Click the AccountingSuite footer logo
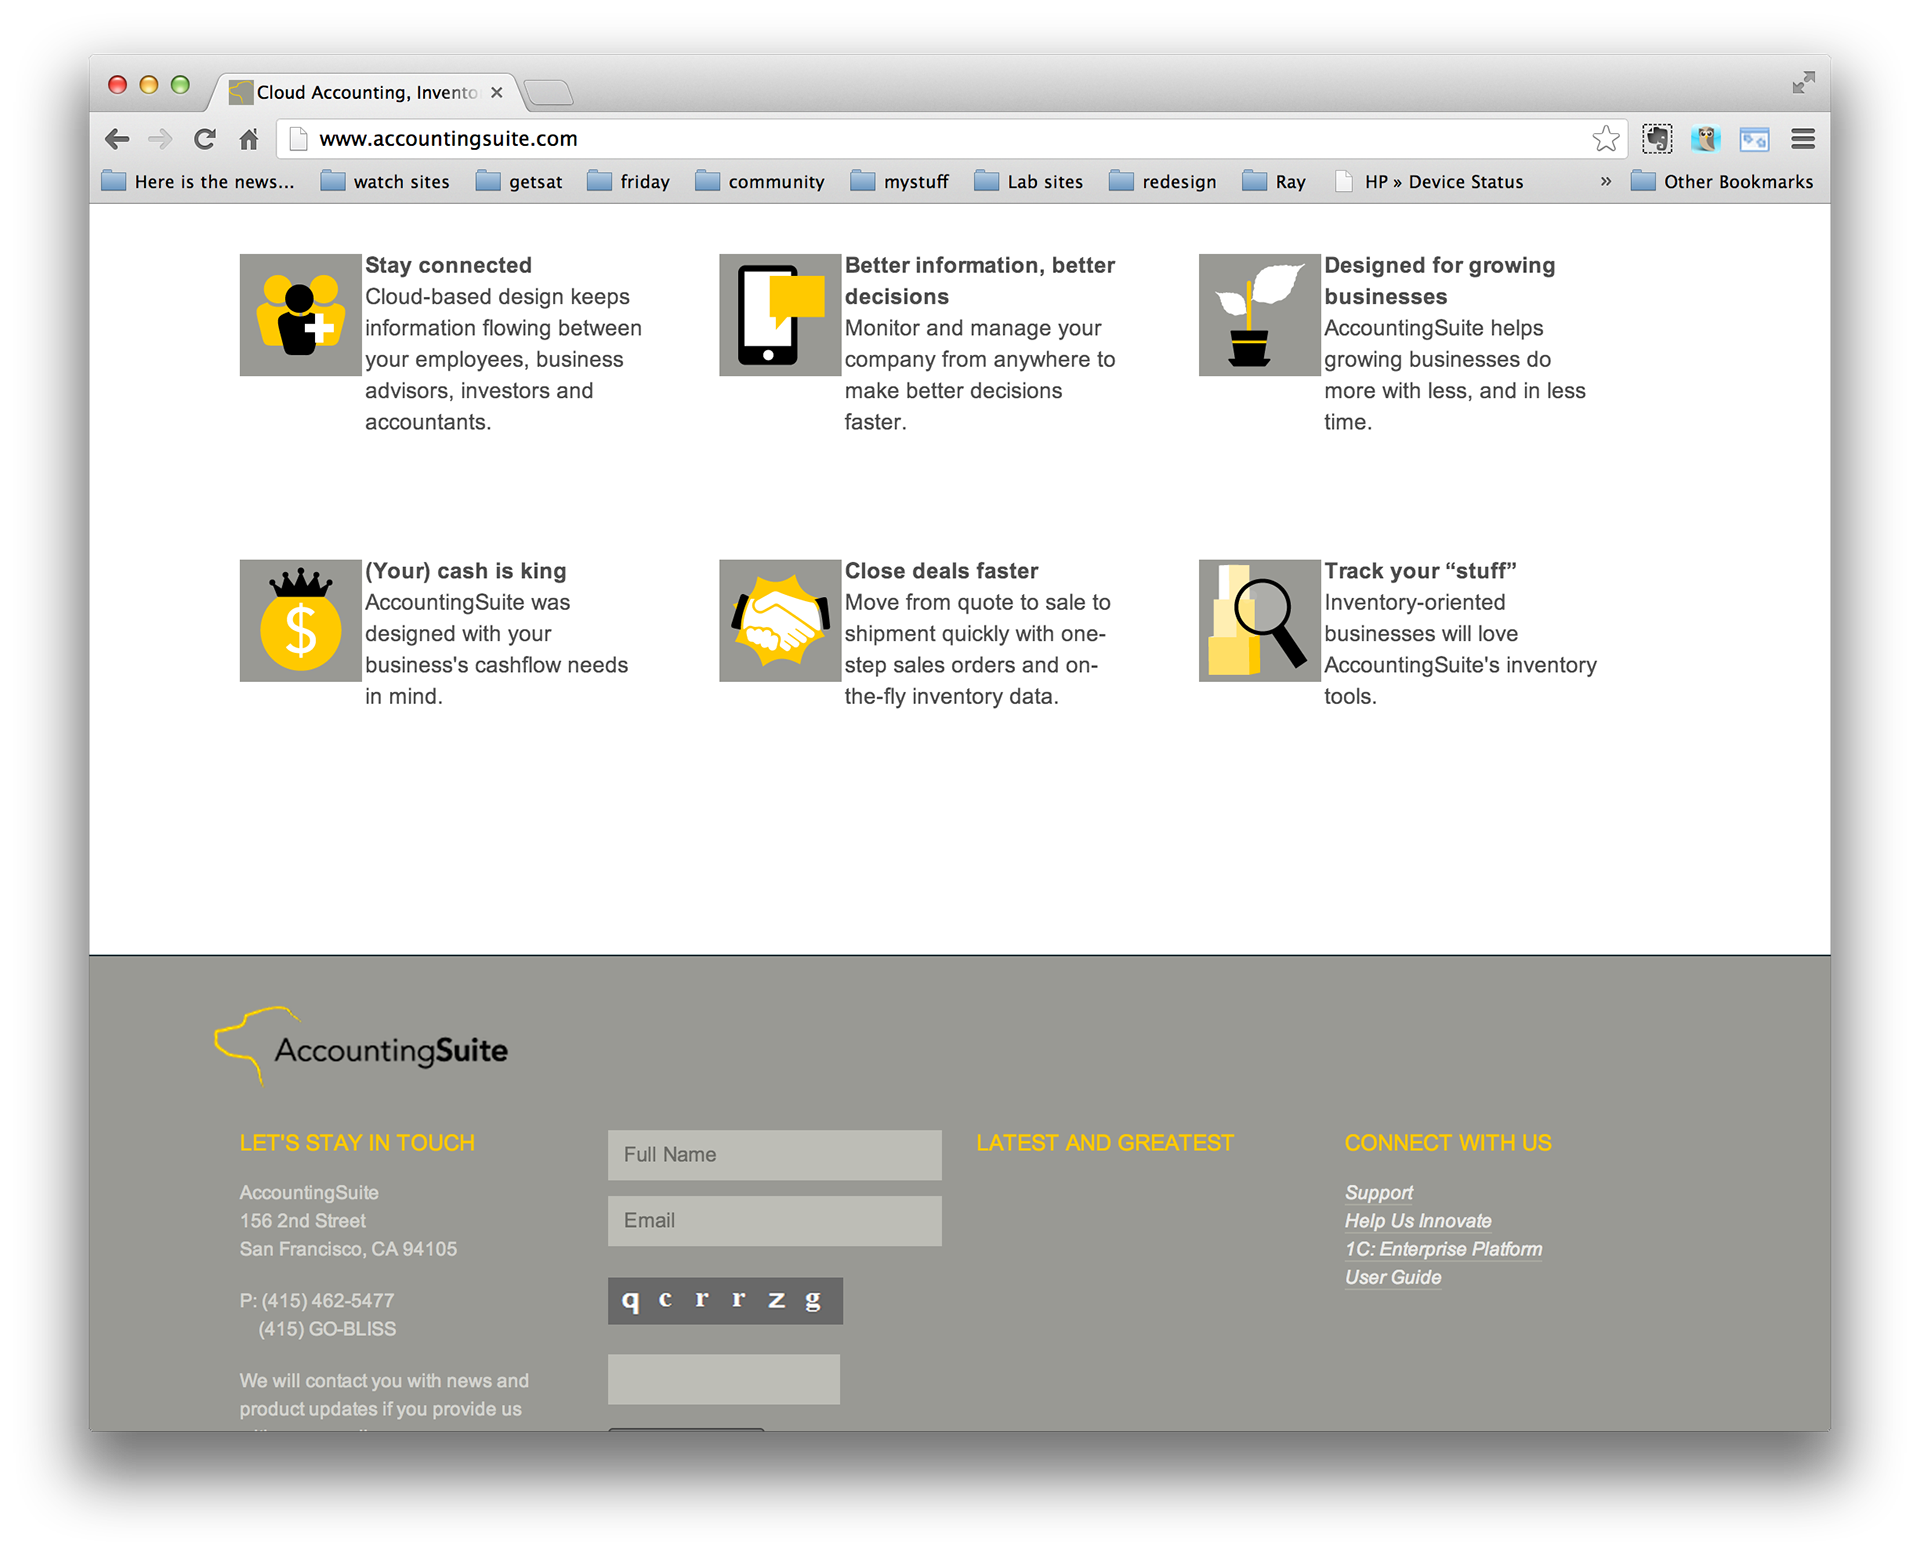1920x1555 pixels. pyautogui.click(x=361, y=1046)
